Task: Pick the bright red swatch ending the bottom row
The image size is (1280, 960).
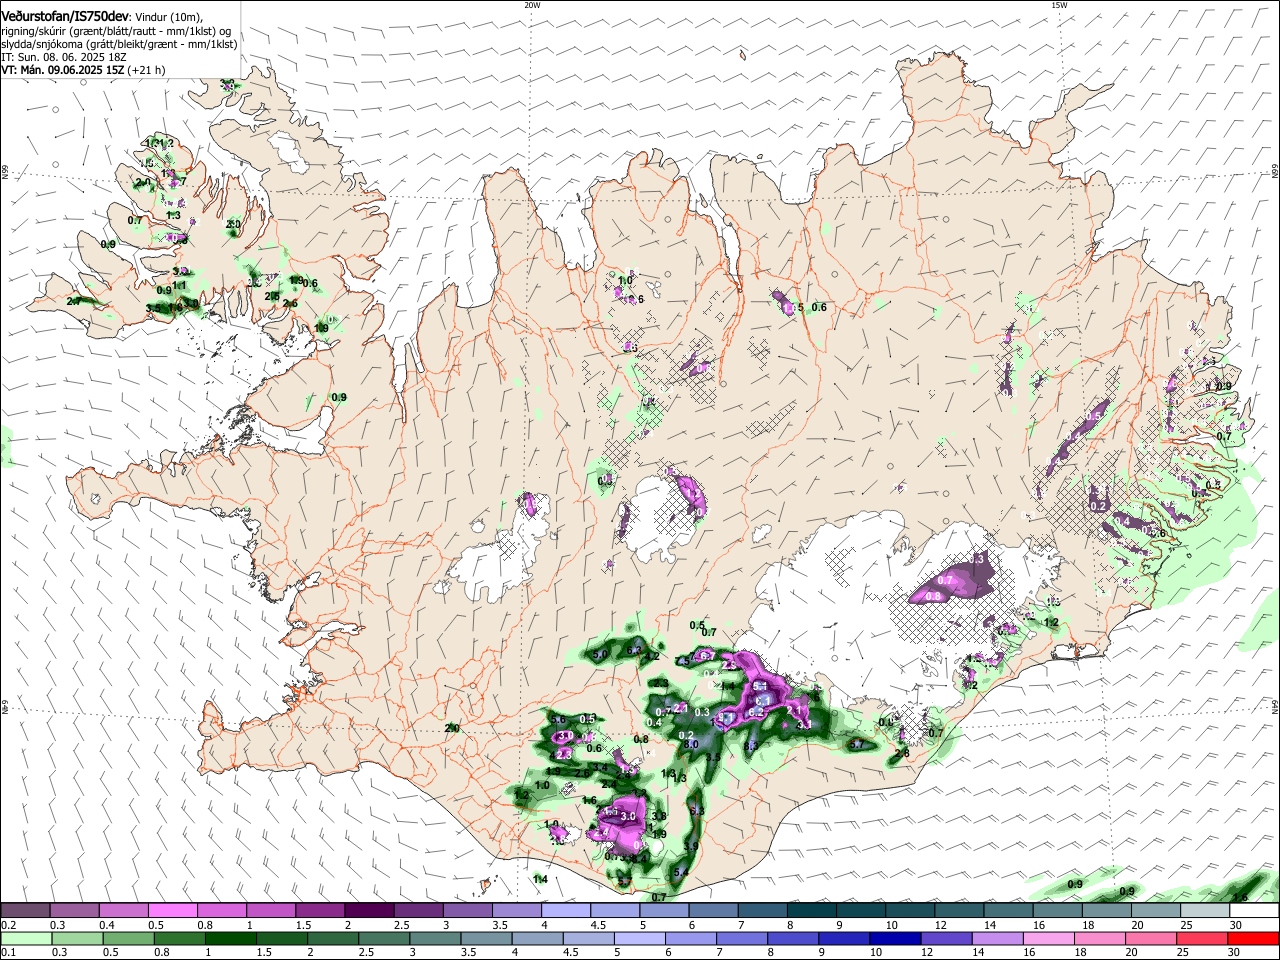Action: click(1255, 939)
